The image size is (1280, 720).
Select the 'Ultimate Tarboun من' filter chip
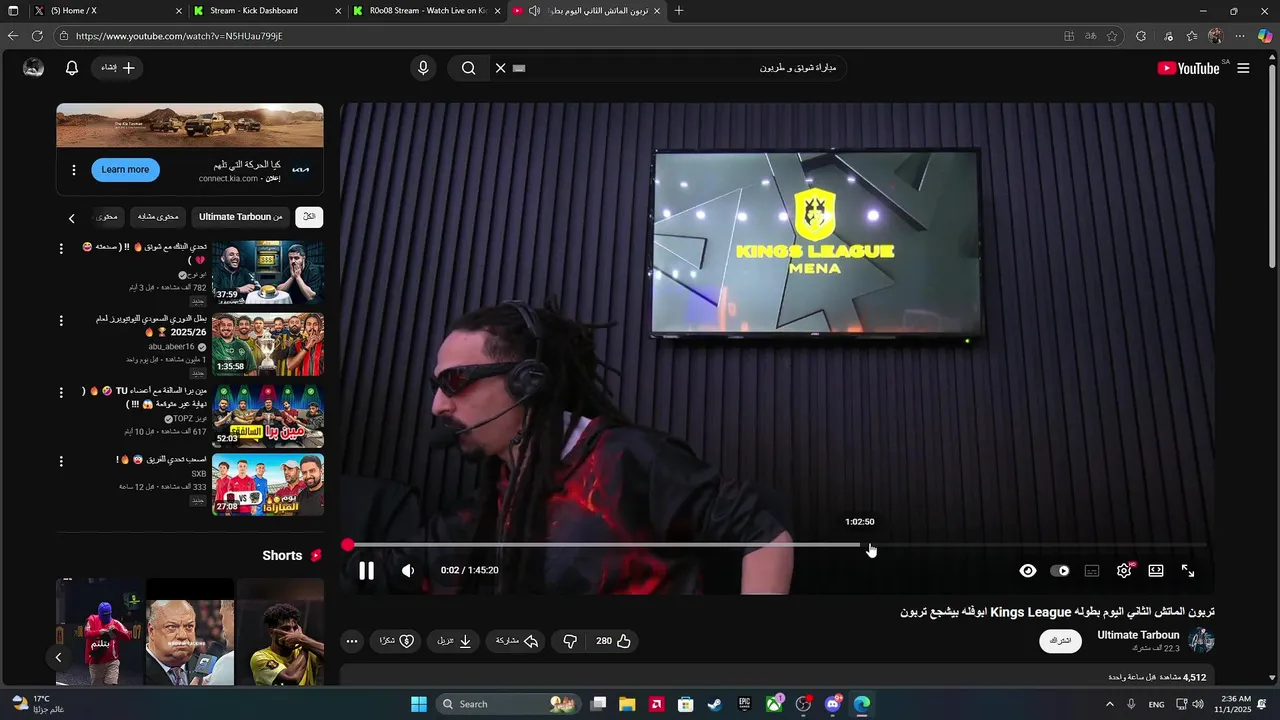click(x=240, y=217)
